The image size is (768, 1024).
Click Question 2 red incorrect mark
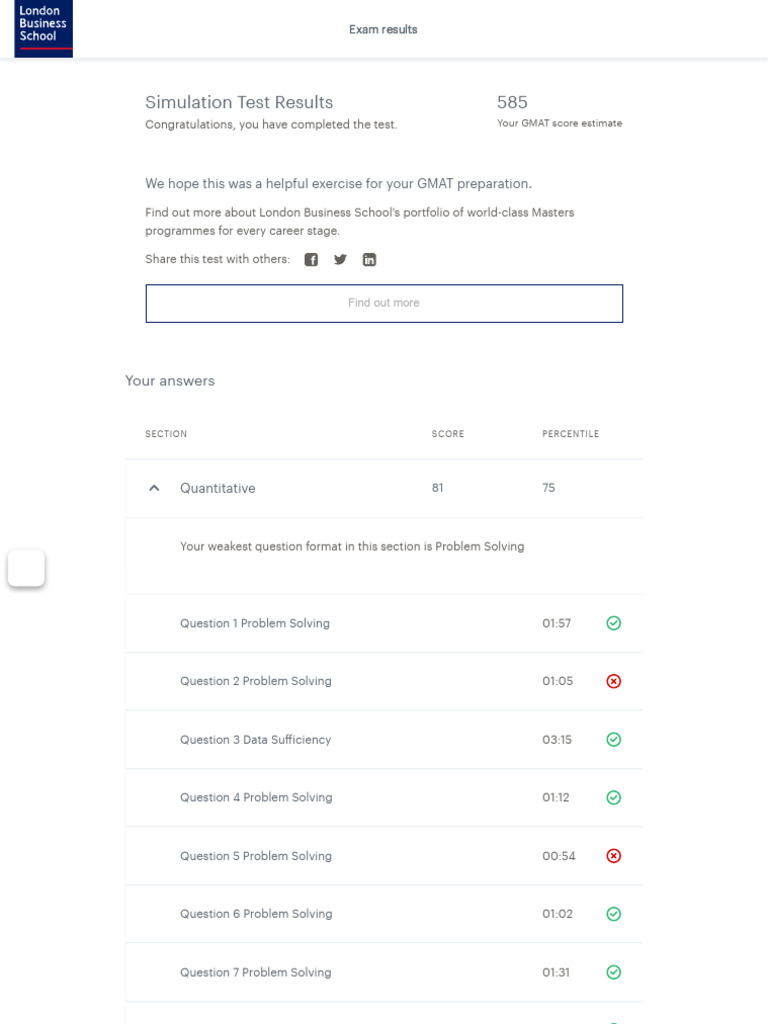pos(614,681)
